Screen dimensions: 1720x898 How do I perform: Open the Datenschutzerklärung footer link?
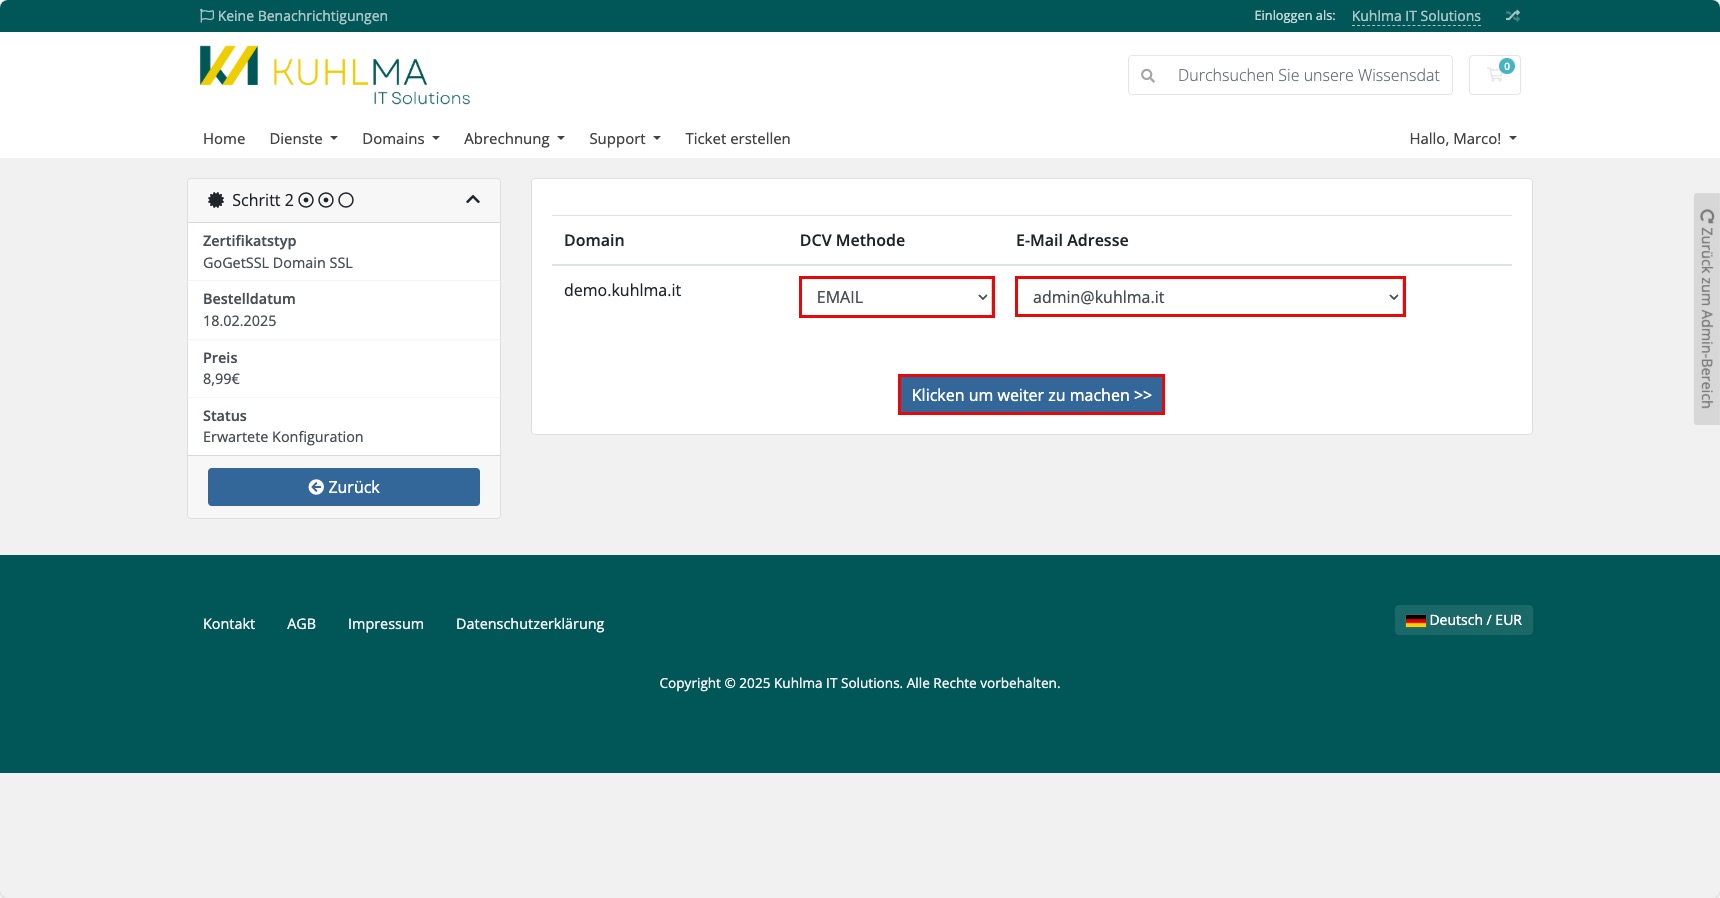(530, 624)
